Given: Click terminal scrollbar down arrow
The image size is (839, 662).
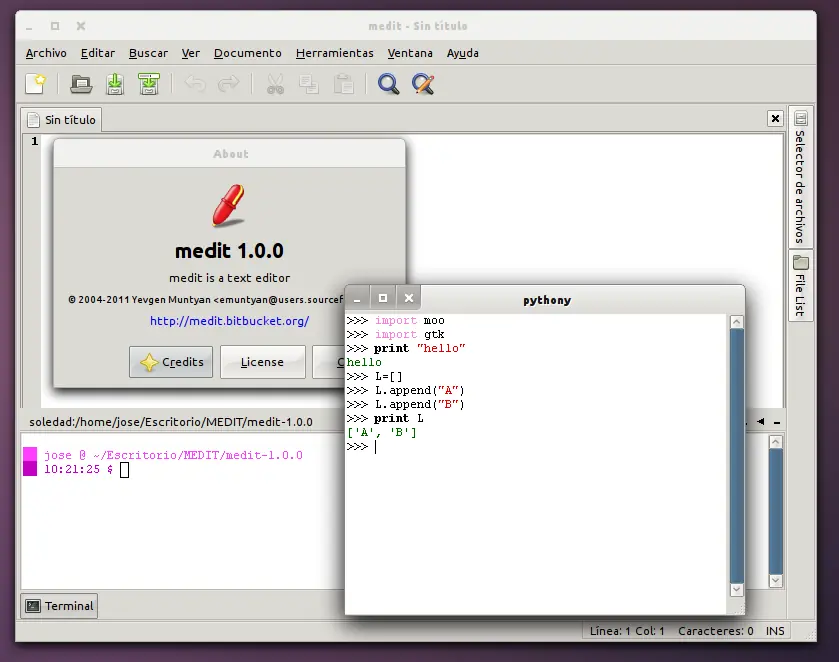Looking at the screenshot, I should pos(775,580).
